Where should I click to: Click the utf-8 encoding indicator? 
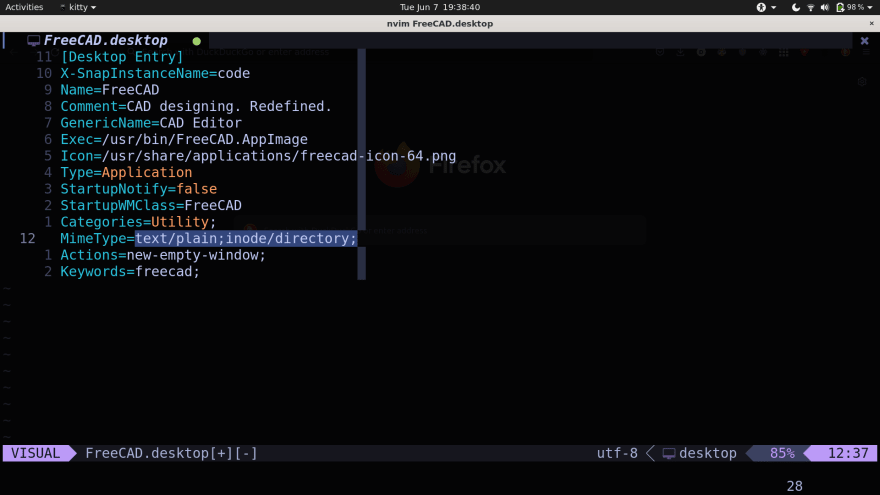617,453
